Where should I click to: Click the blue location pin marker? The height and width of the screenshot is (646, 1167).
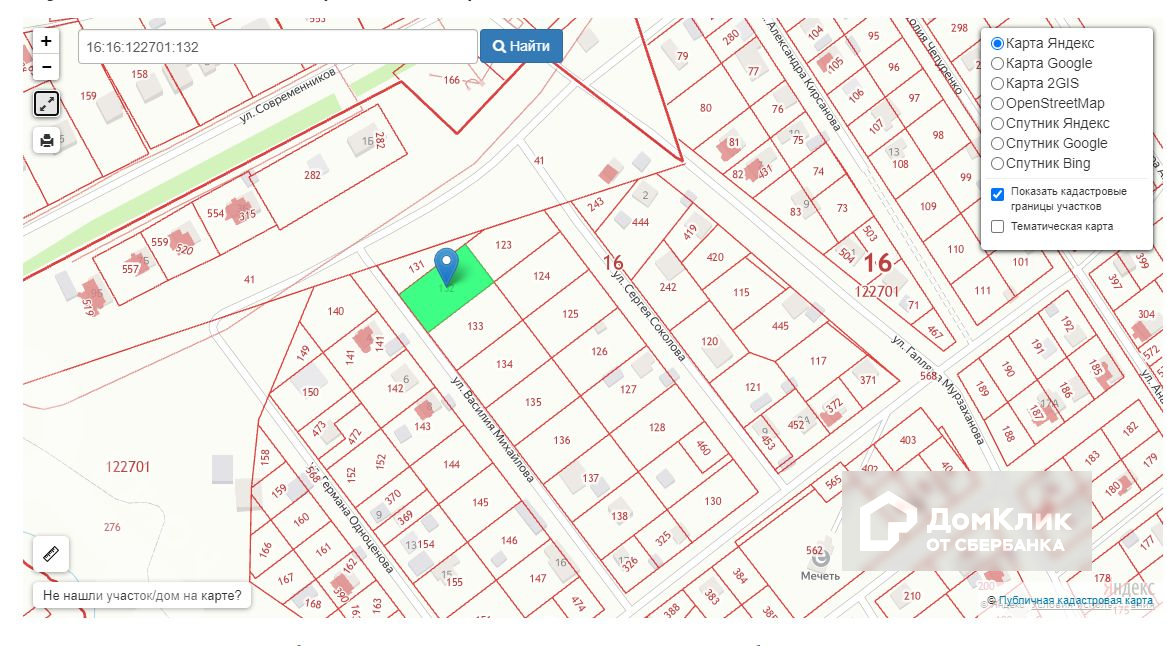(447, 266)
